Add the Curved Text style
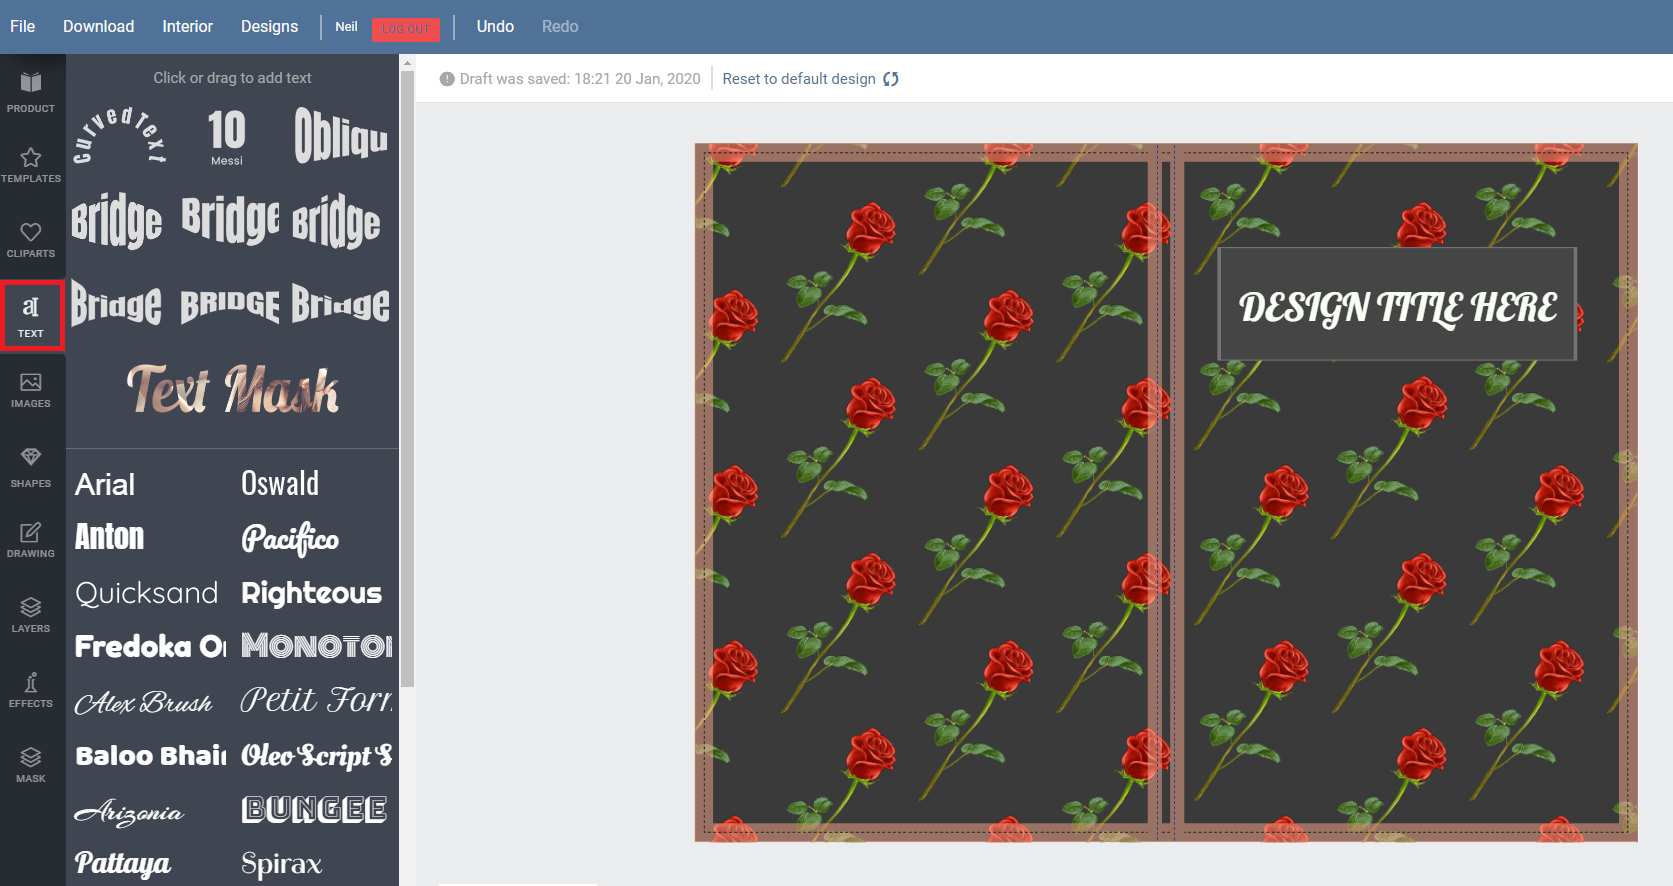1673x886 pixels. pos(119,135)
